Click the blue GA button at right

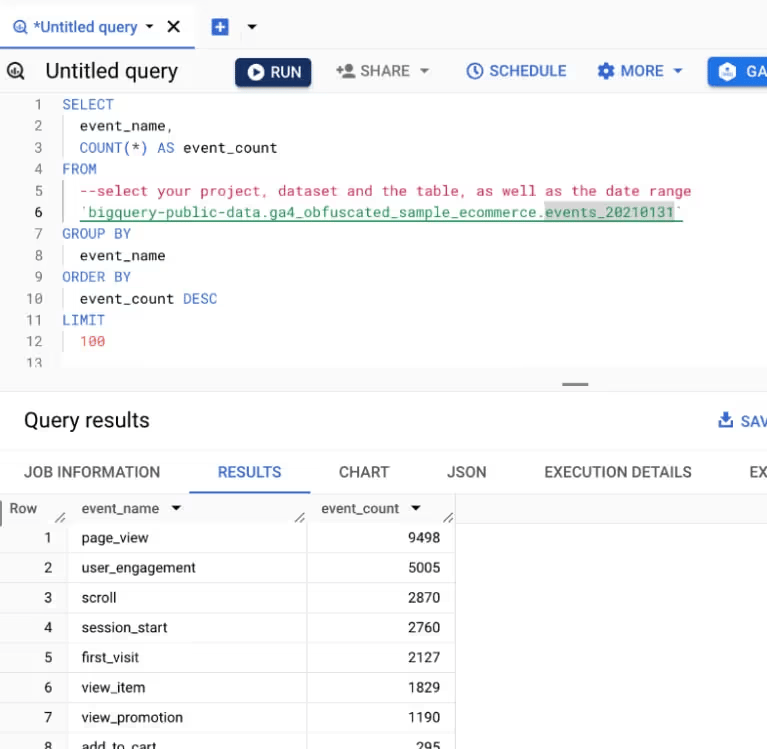coord(737,71)
